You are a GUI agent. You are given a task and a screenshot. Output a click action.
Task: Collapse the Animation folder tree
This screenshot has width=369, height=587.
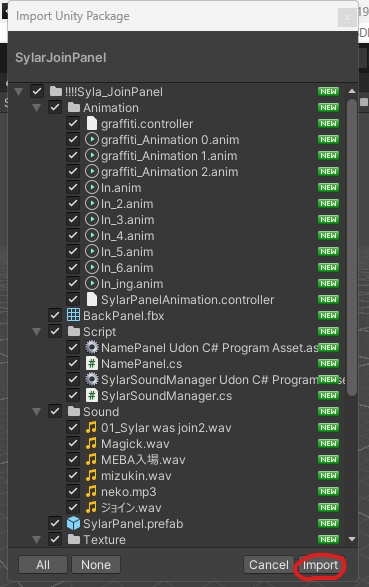coord(37,108)
